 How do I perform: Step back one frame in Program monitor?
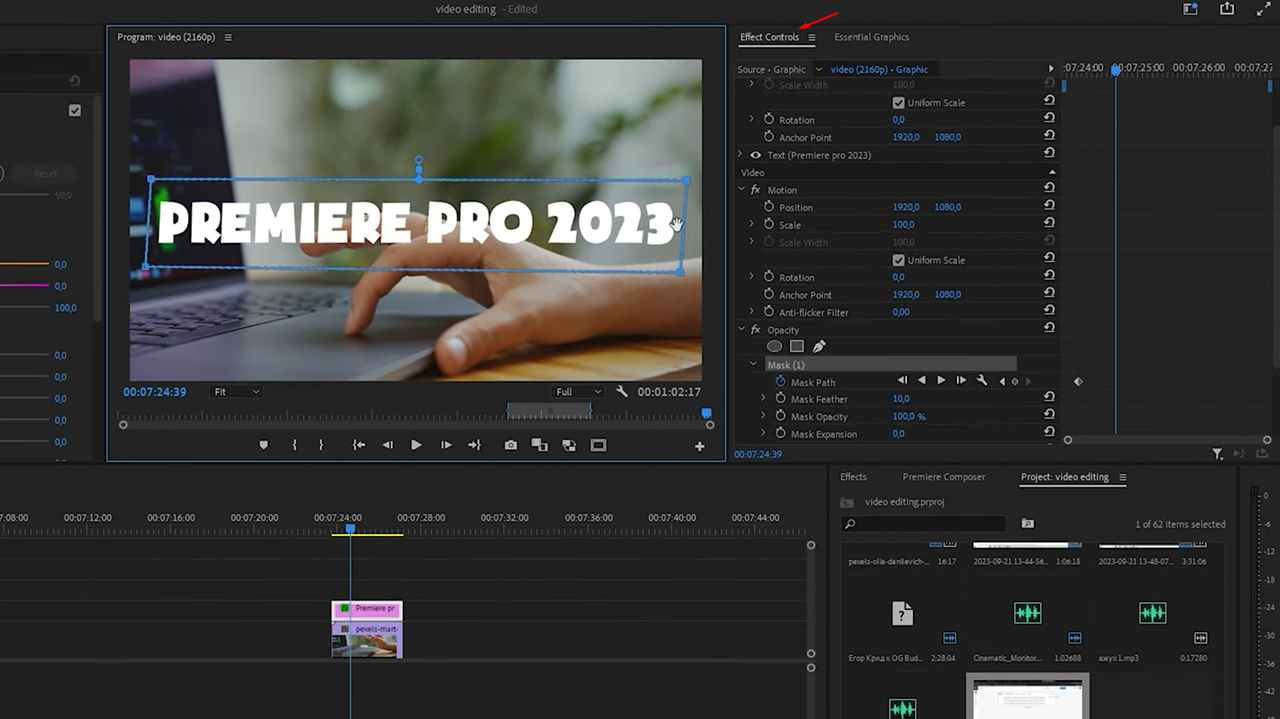tap(388, 445)
